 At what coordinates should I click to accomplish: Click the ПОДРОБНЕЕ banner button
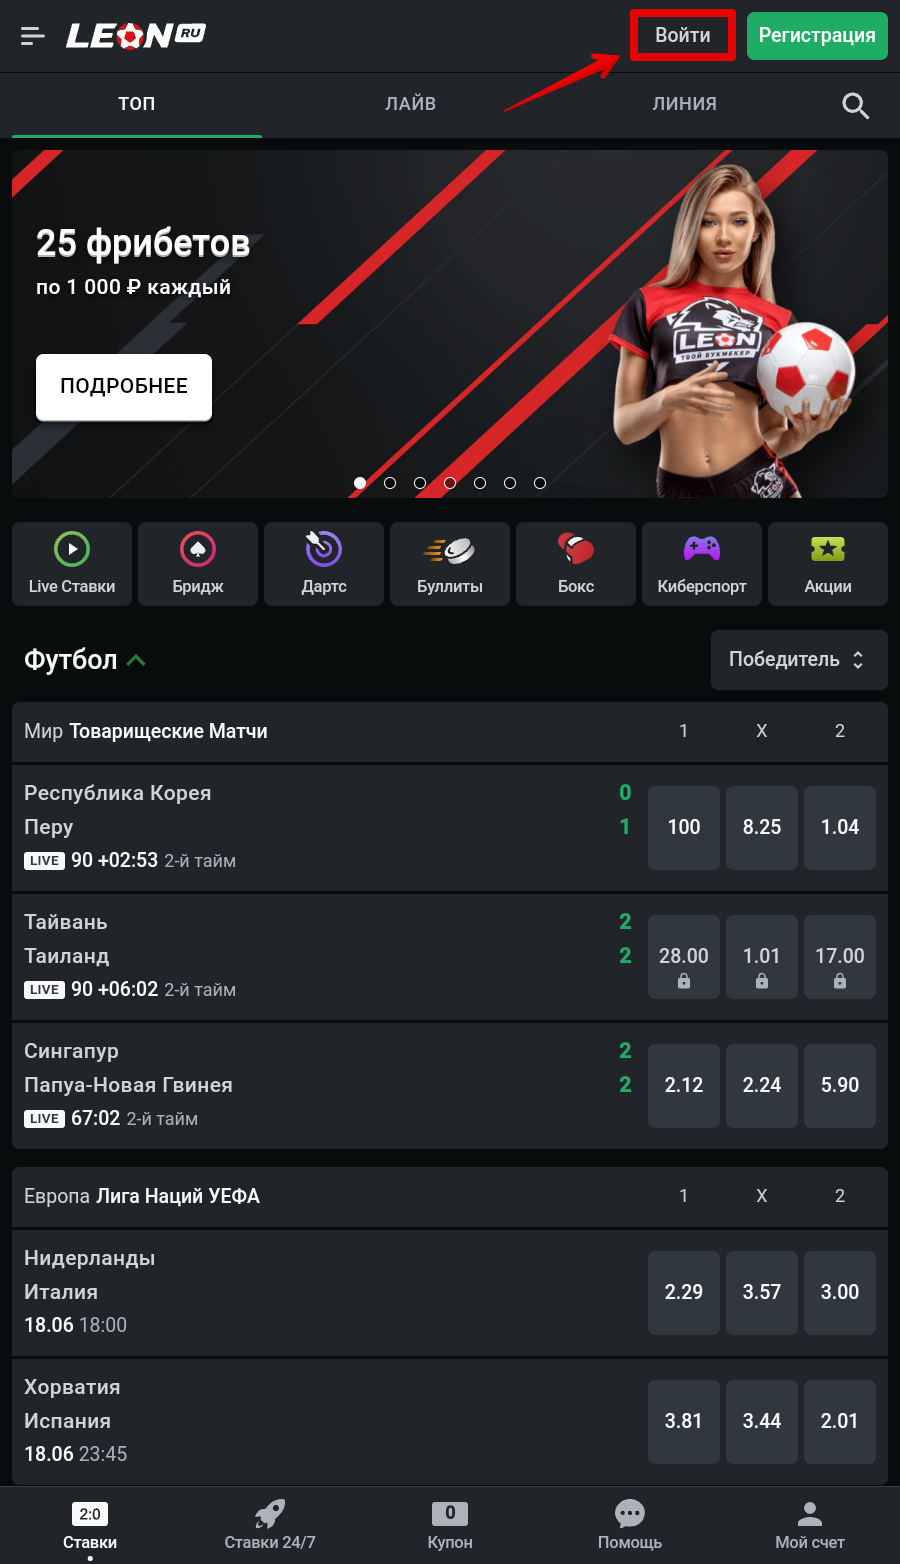(x=124, y=387)
